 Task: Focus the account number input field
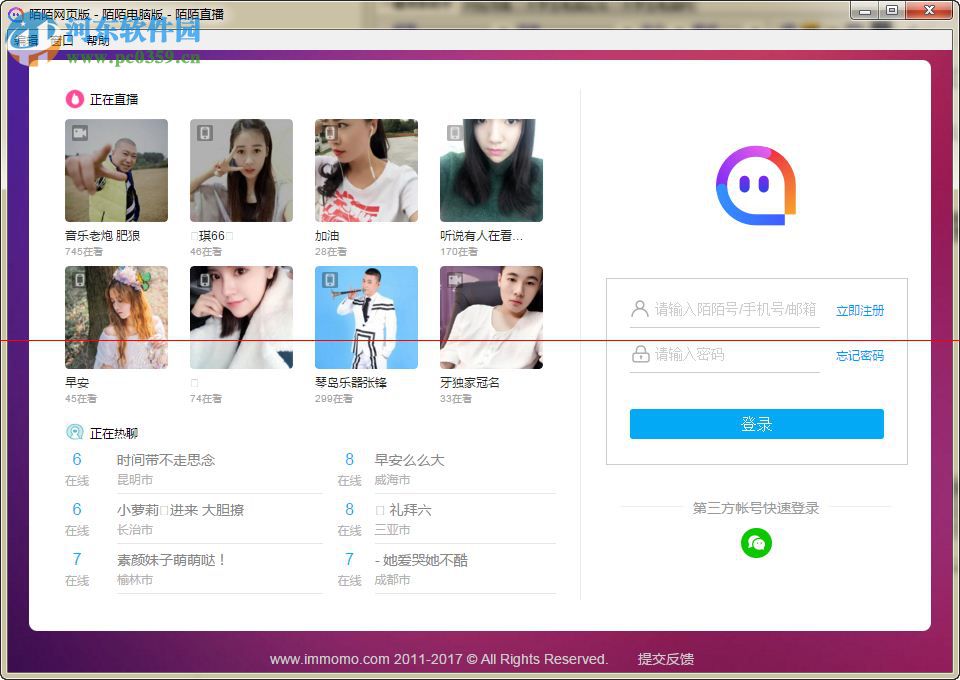pos(725,310)
